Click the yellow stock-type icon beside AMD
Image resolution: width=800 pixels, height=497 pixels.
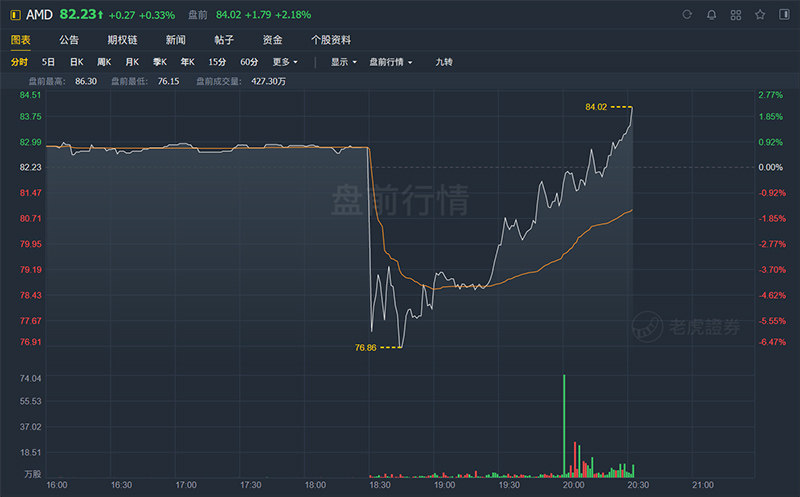pyautogui.click(x=16, y=15)
